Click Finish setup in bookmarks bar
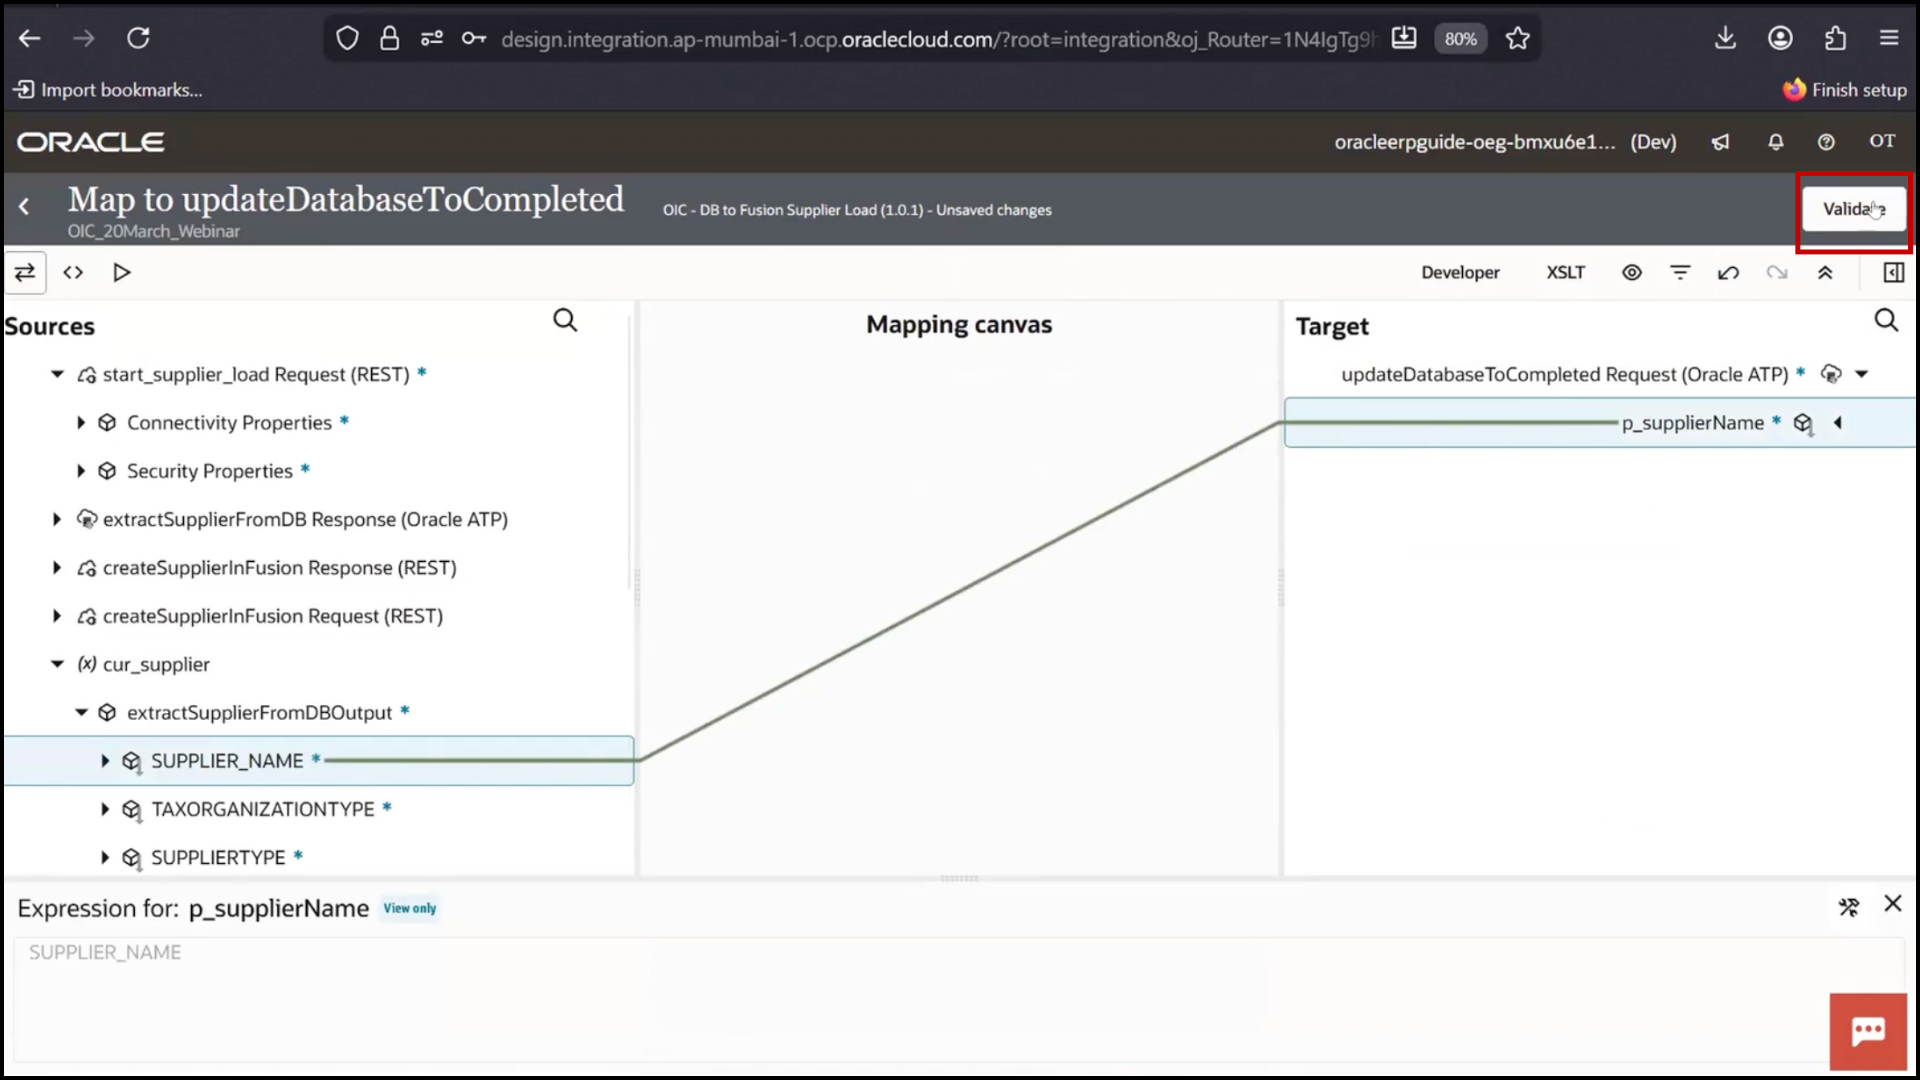 click(x=1844, y=90)
